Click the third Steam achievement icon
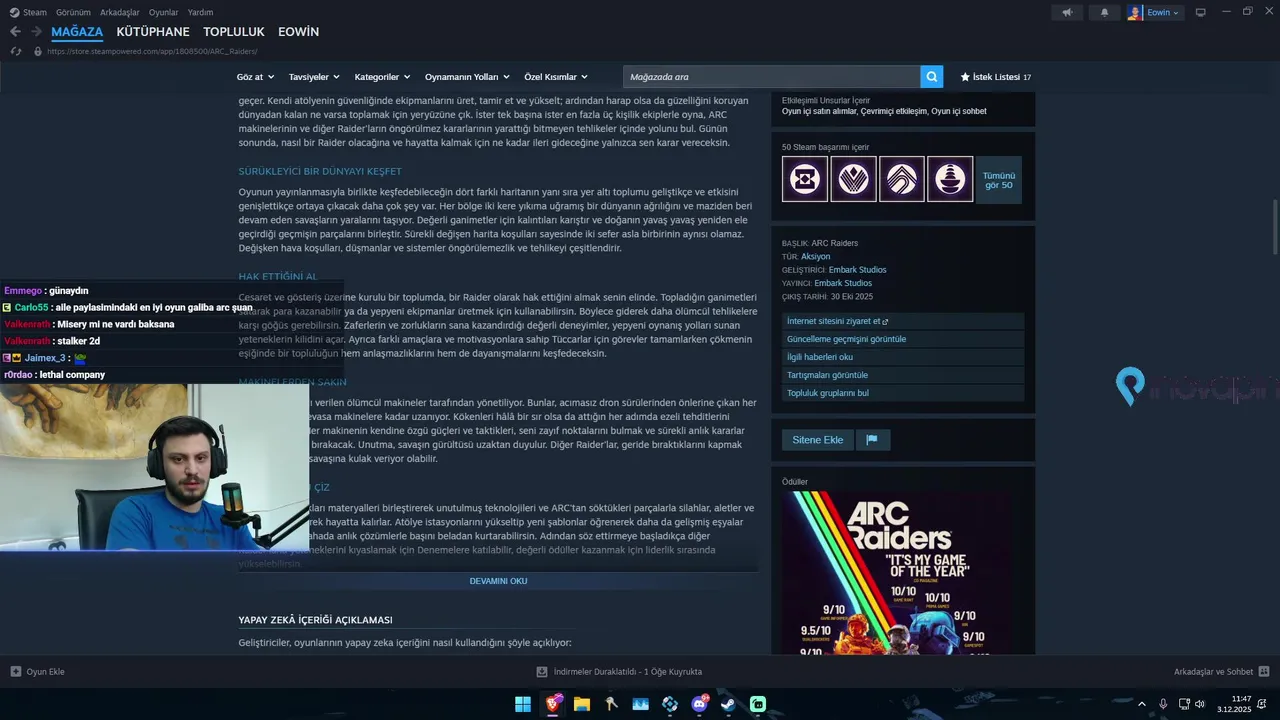The width and height of the screenshot is (1280, 720). coord(901,179)
